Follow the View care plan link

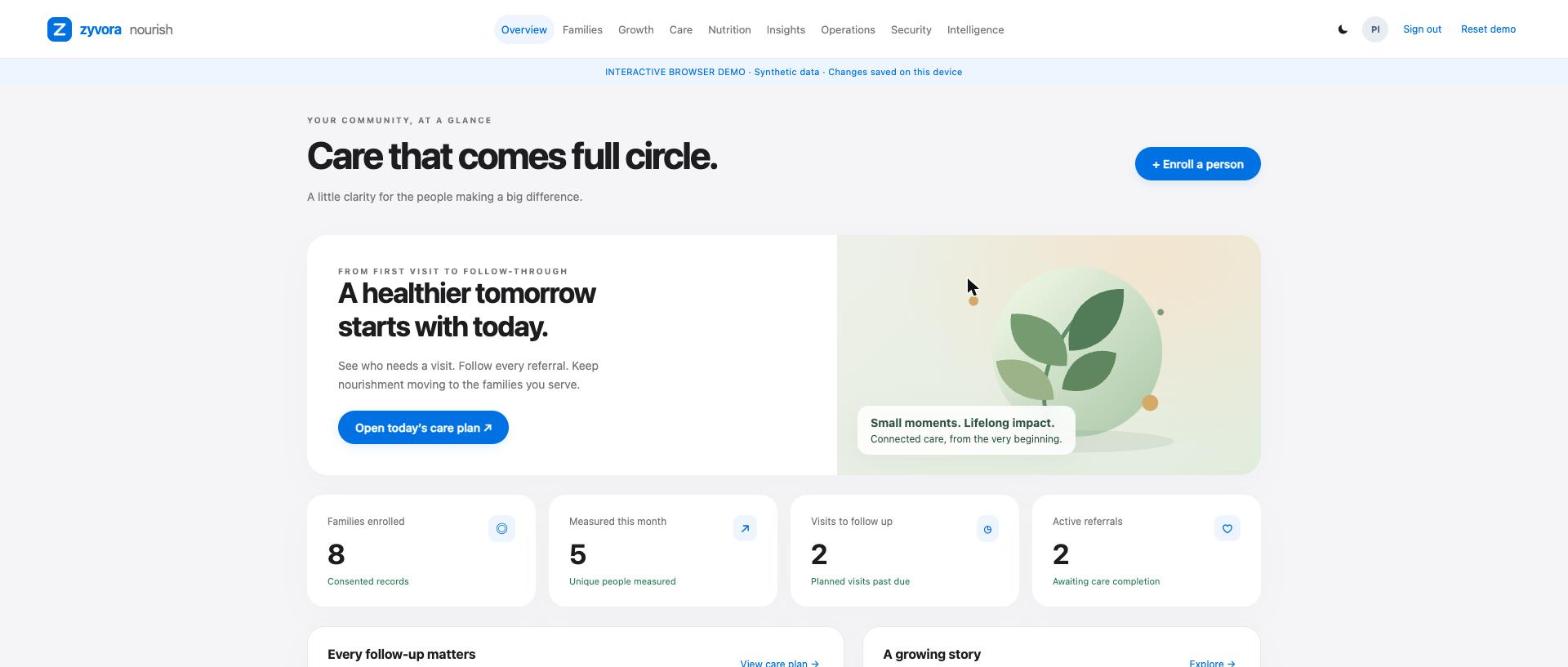[779, 662]
